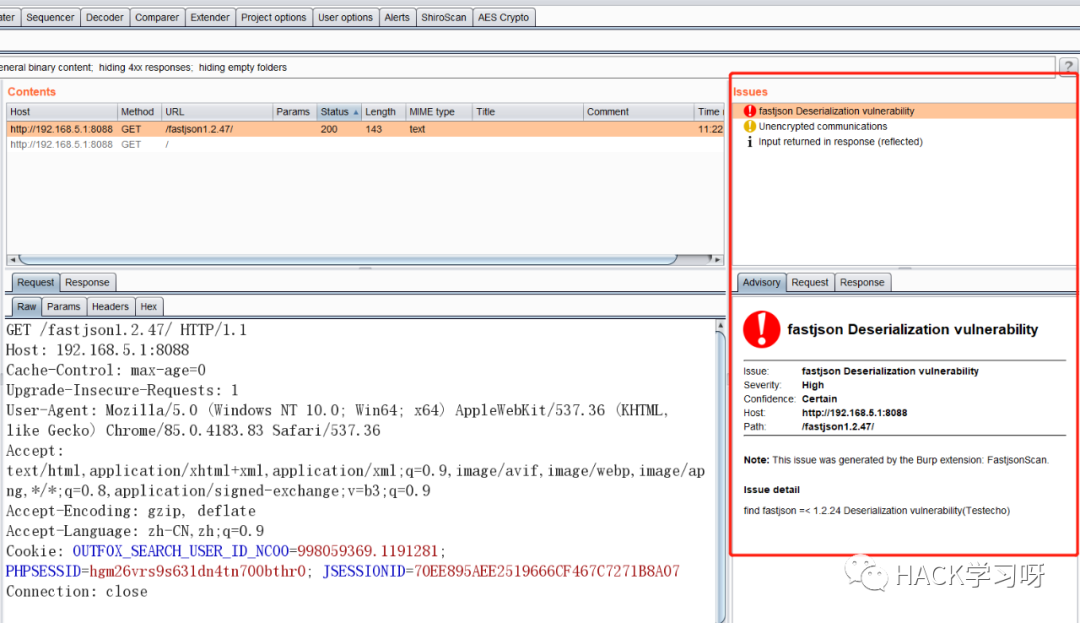Image resolution: width=1080 pixels, height=623 pixels.
Task: Open the issue Response tab
Action: [x=862, y=282]
